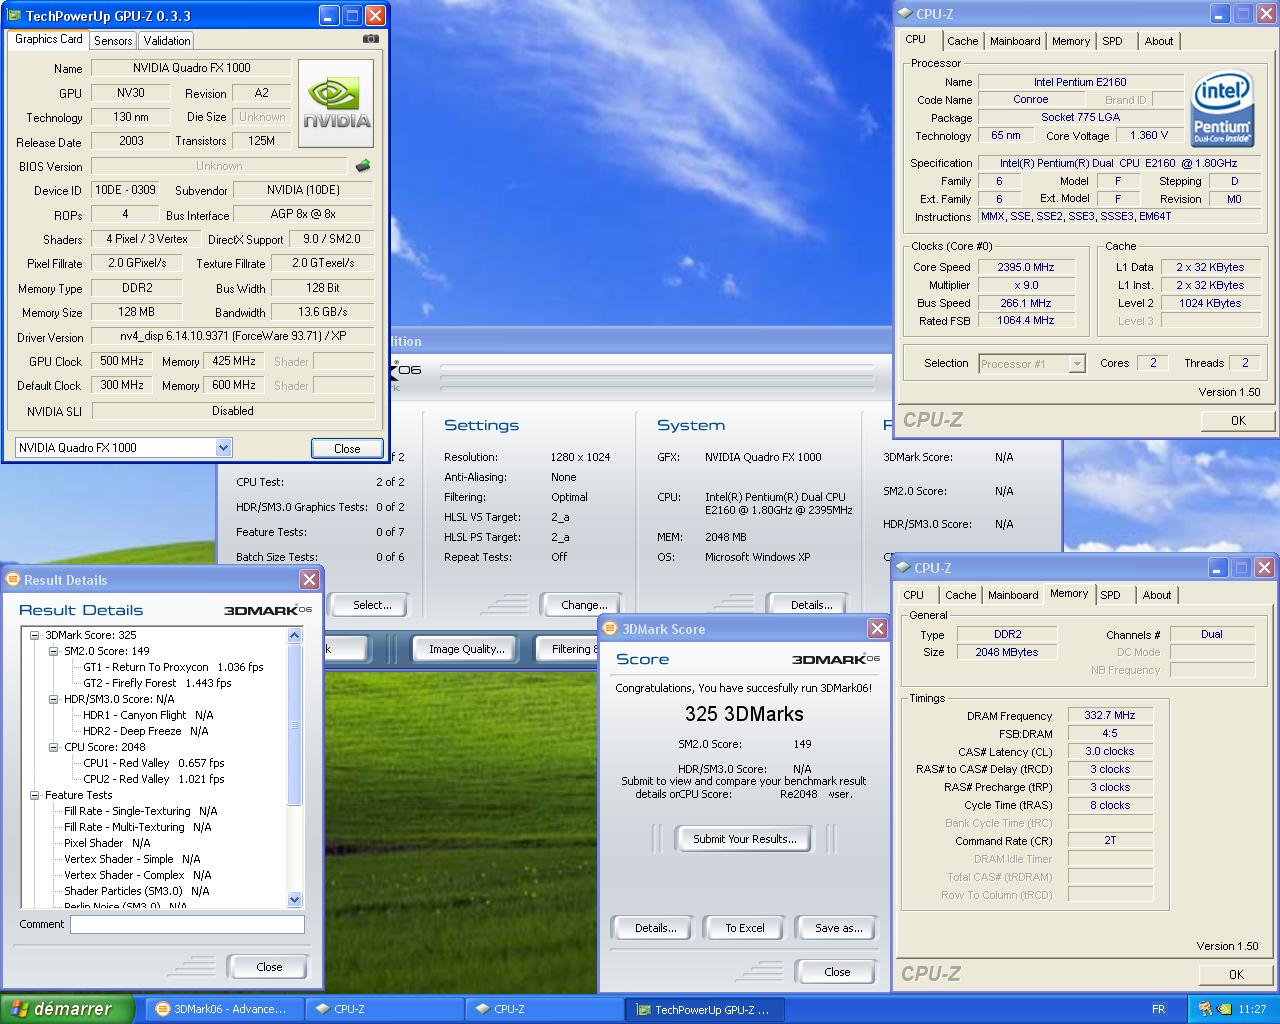Open second CPU-Z taskbar item

544,1009
